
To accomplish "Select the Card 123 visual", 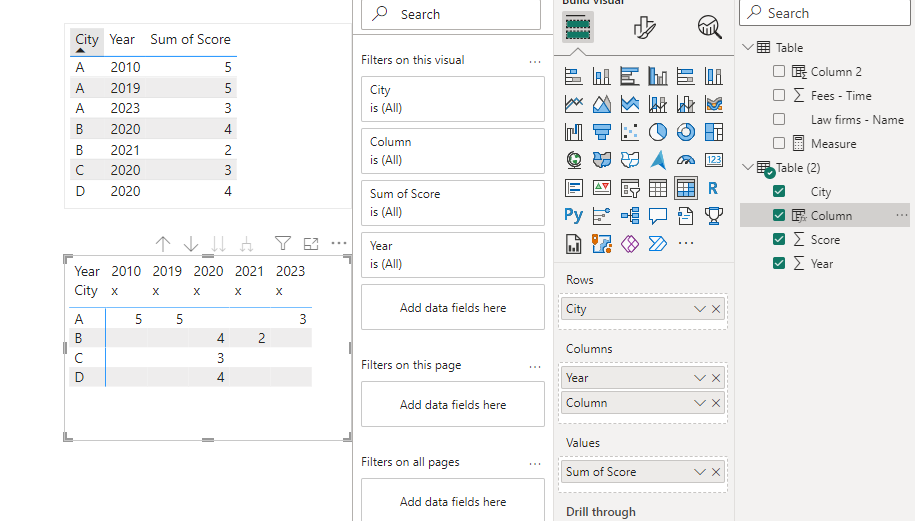I will [x=714, y=160].
